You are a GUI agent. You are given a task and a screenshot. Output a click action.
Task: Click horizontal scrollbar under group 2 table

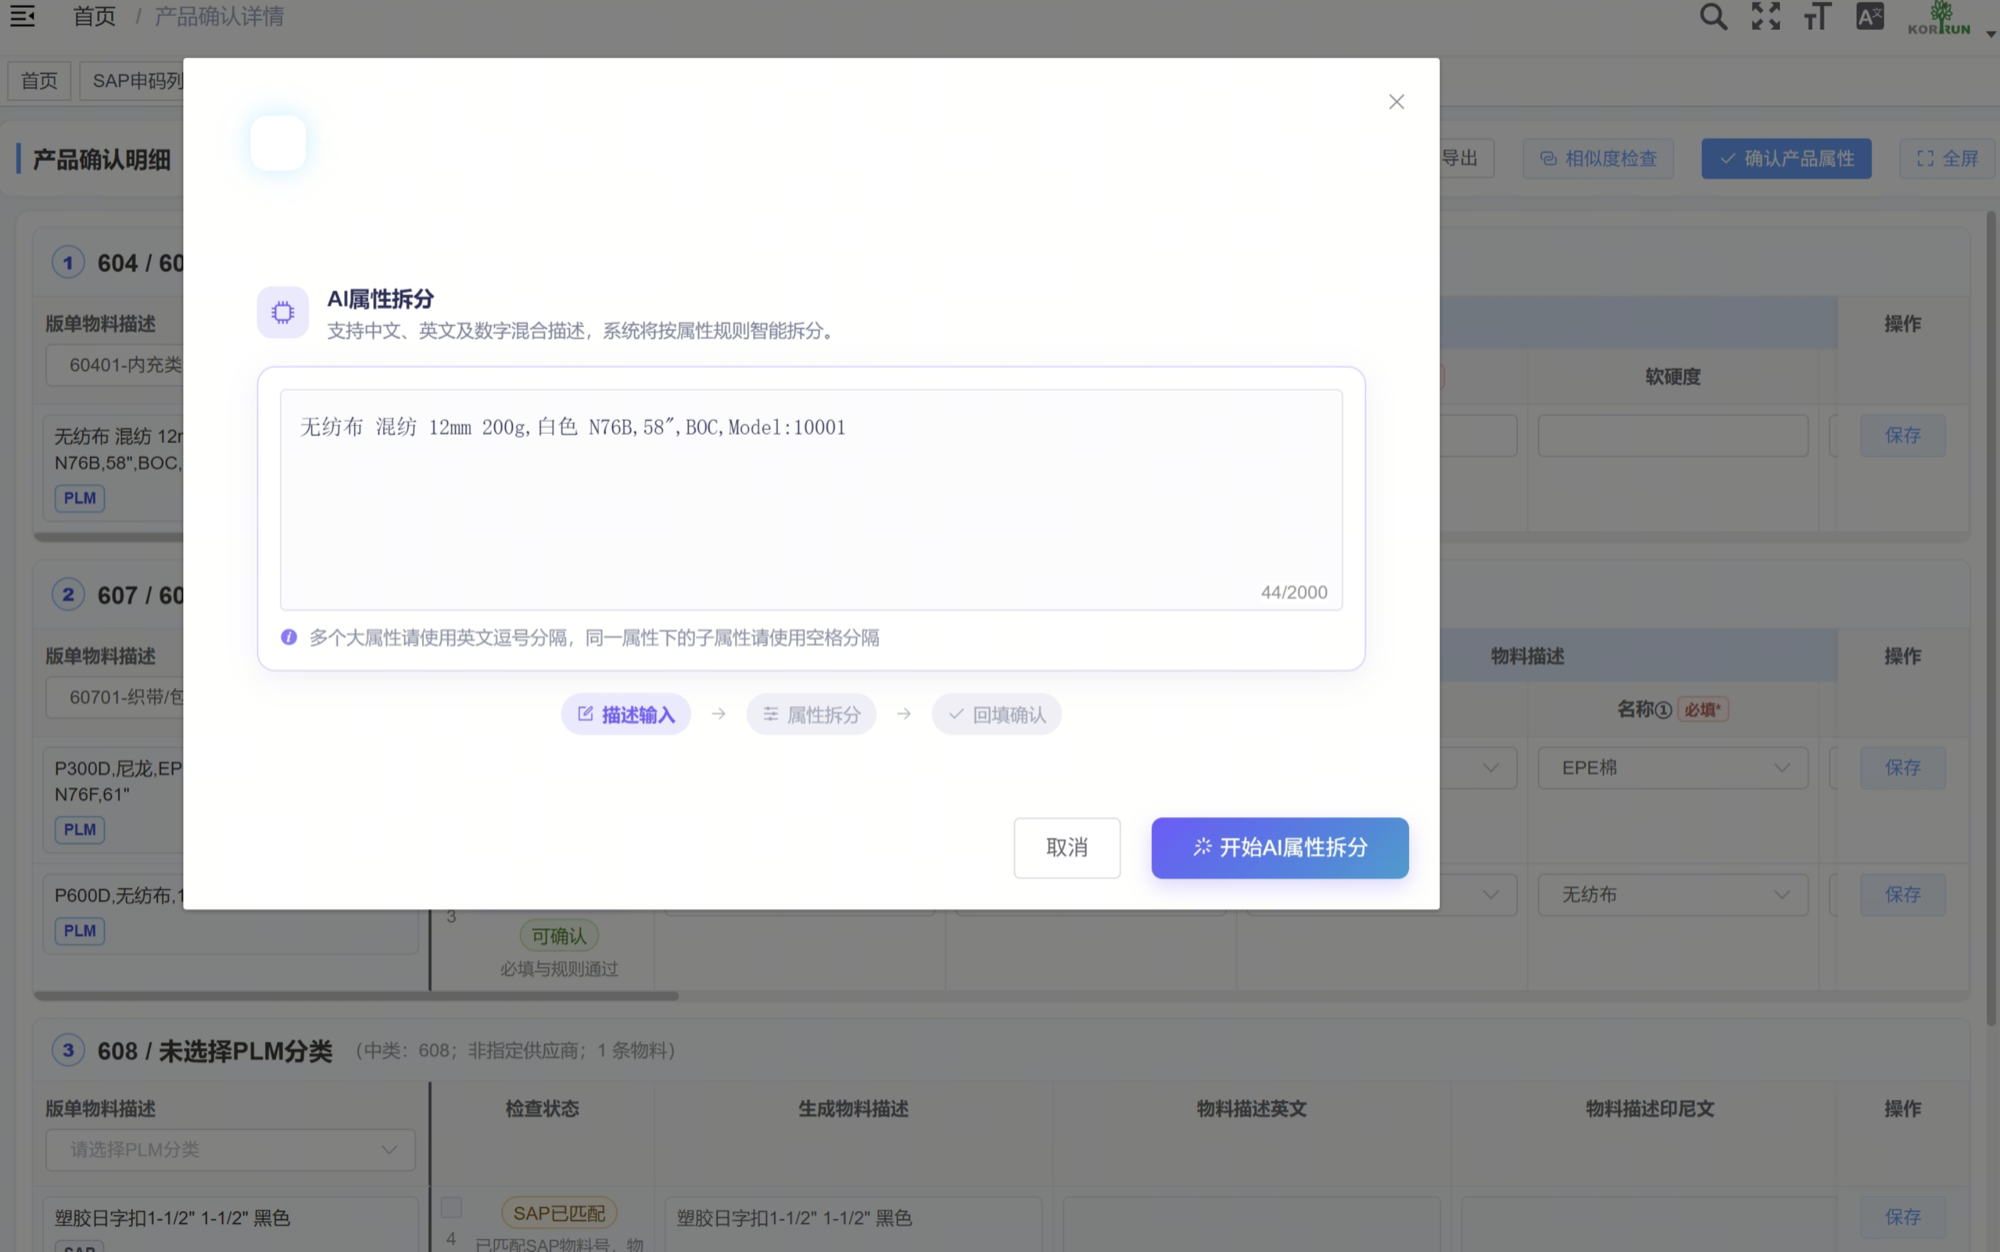[x=356, y=996]
